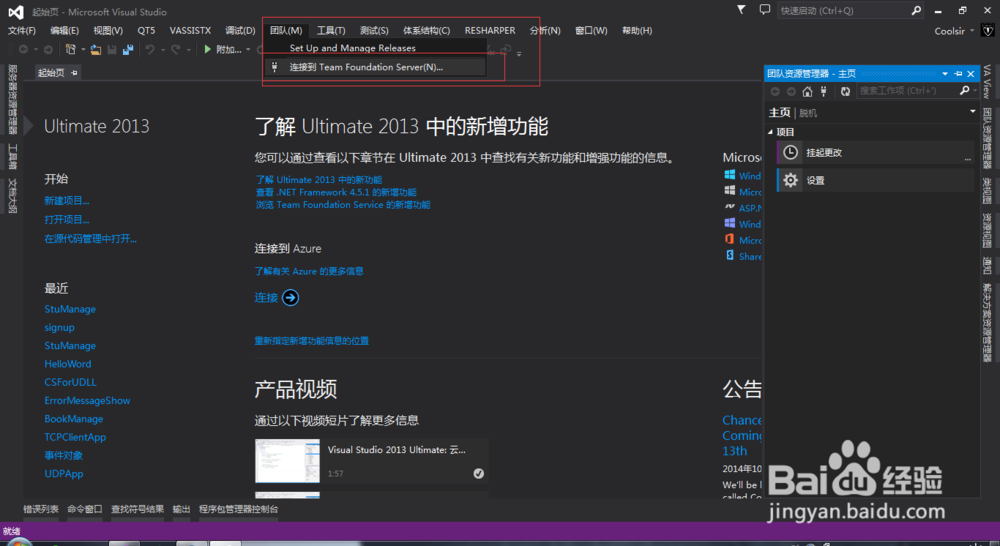Click the Quick Launch magnifier icon

(x=916, y=10)
